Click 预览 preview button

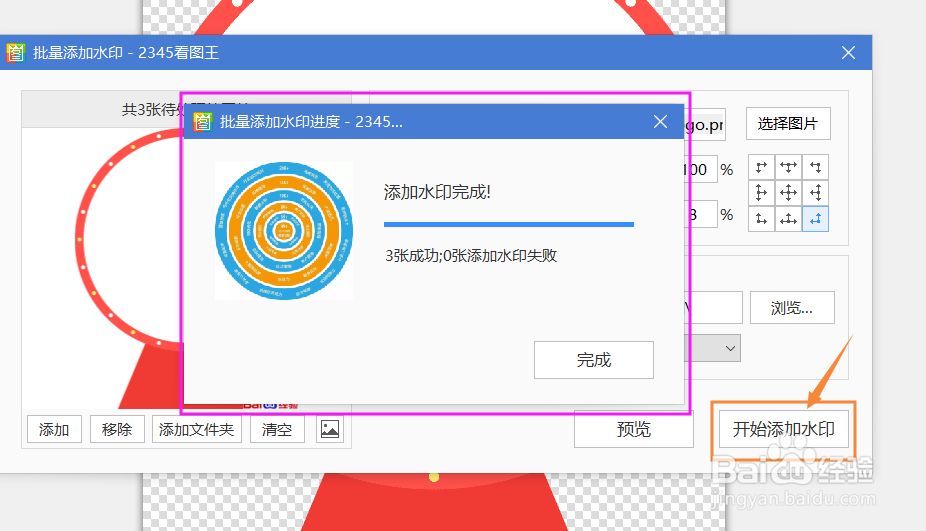point(634,429)
